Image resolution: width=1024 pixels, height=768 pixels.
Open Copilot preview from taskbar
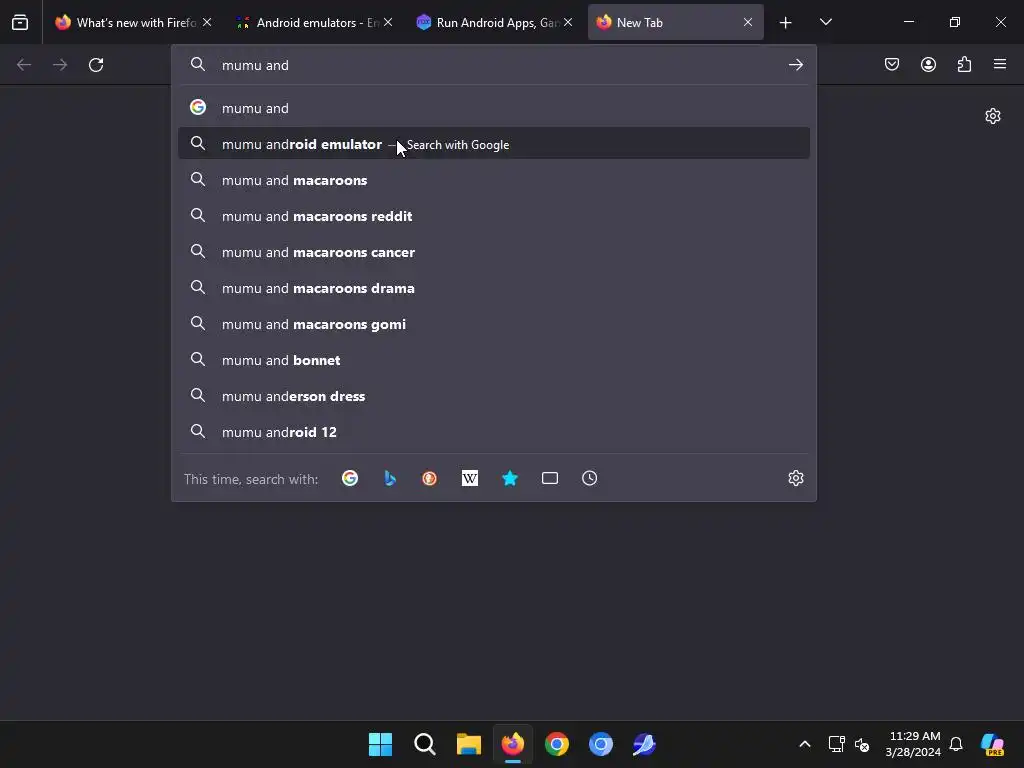pyautogui.click(x=993, y=744)
